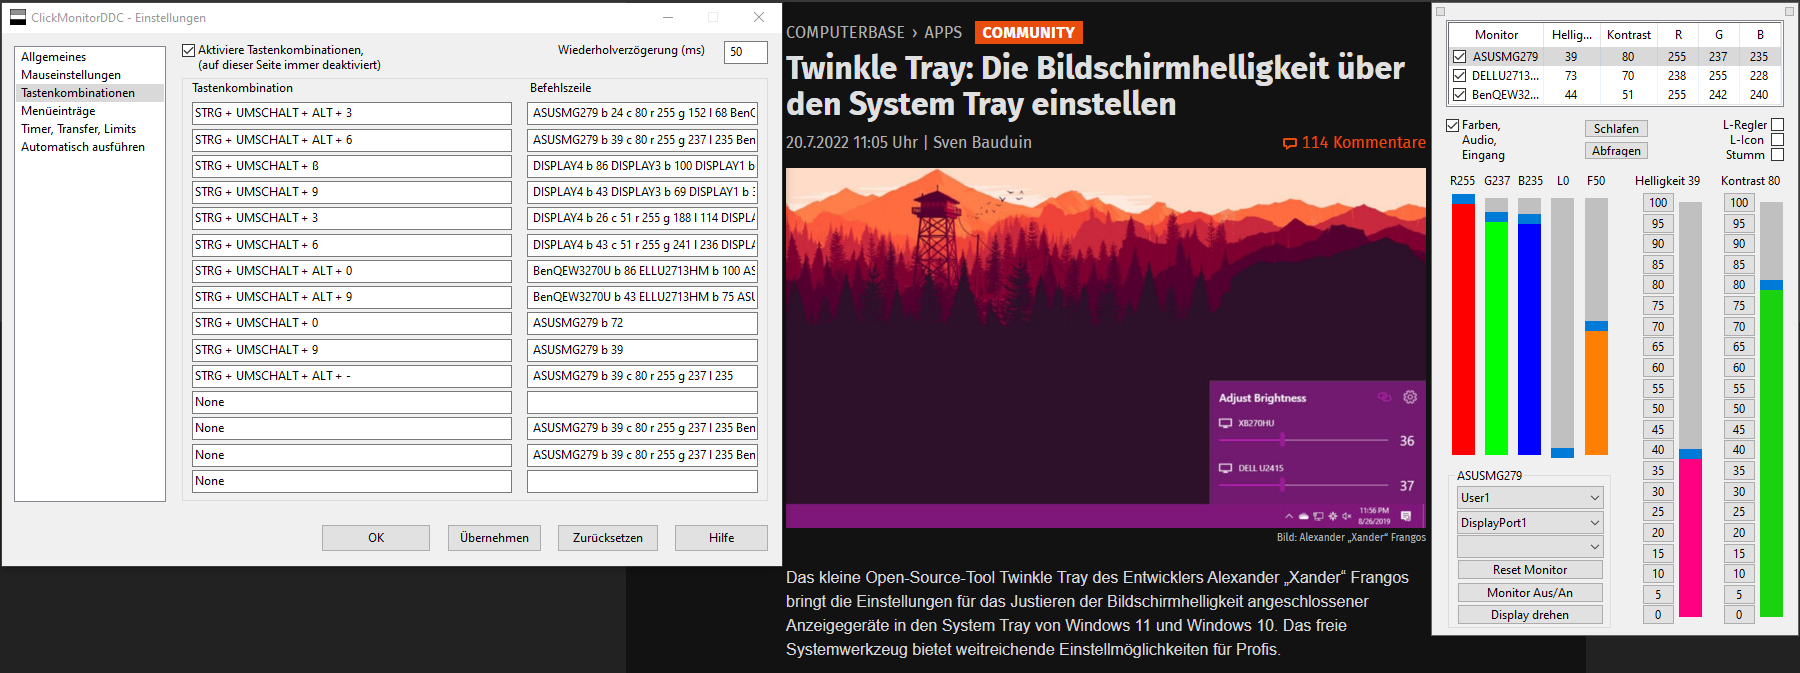The image size is (1800, 673).
Task: Click author name Sven Bauduin
Action: [982, 142]
